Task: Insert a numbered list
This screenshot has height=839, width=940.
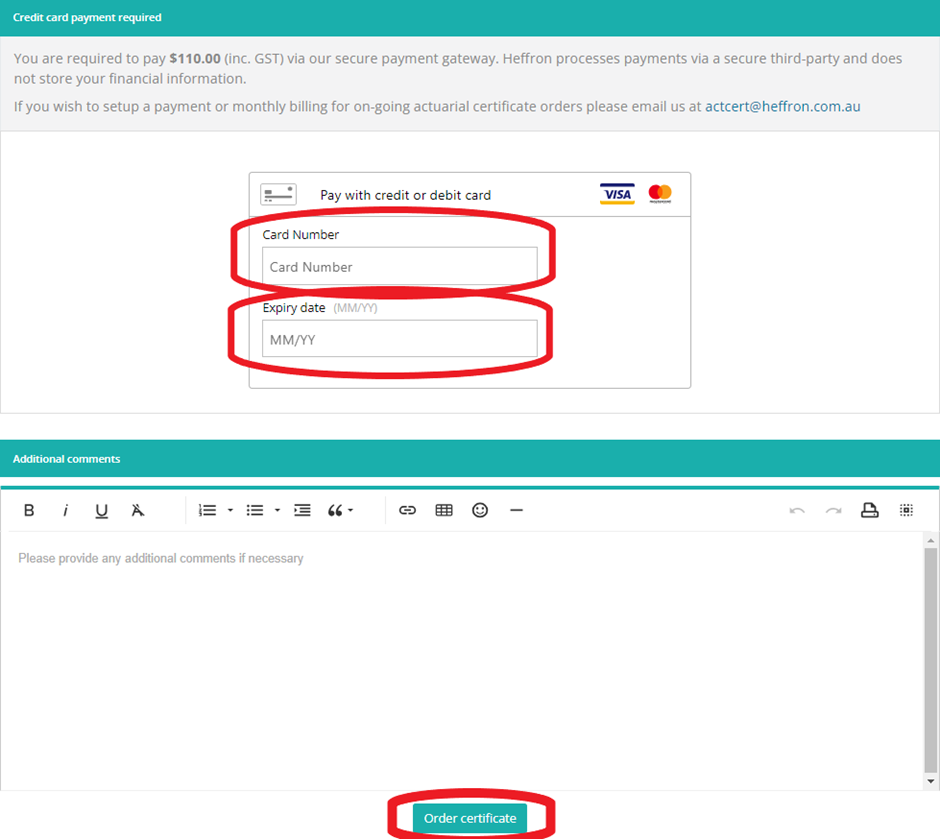Action: pyautogui.click(x=207, y=511)
